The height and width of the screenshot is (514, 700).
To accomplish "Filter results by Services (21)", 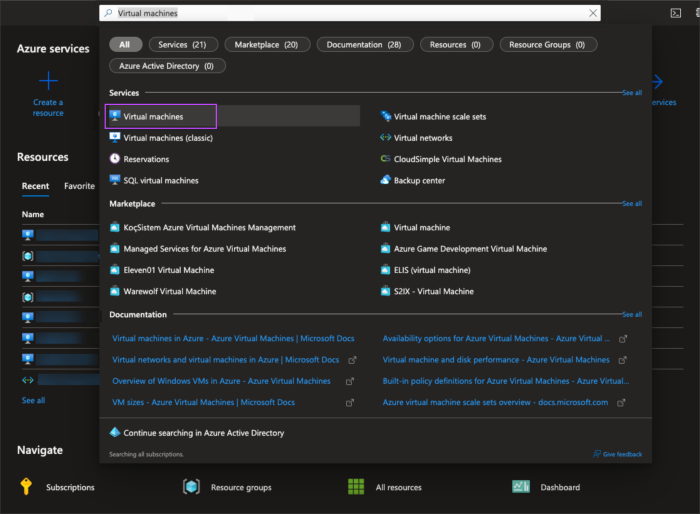I will 184,44.
